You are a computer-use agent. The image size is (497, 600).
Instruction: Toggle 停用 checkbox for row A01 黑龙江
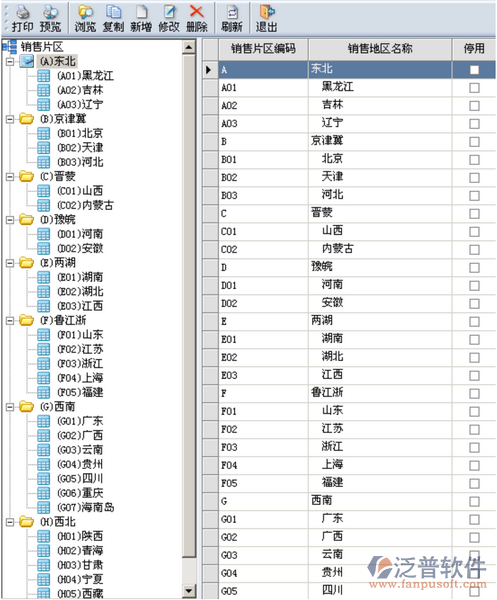(474, 88)
